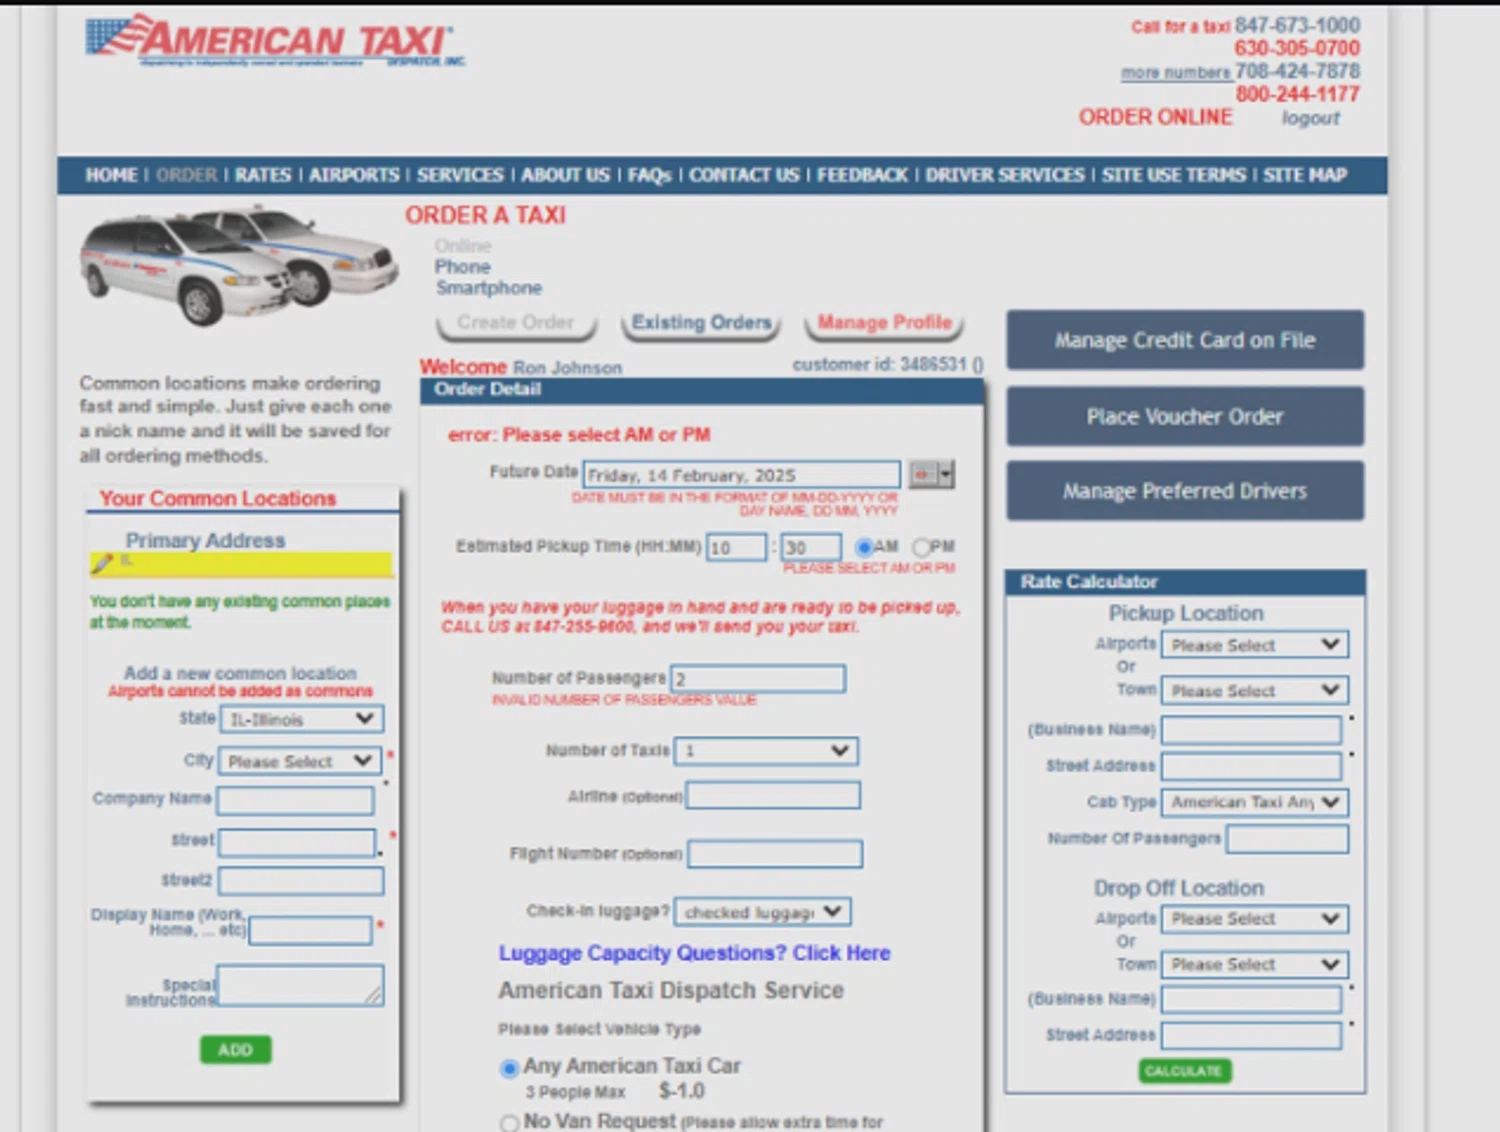
Task: Open DRIVER SERVICES menu item
Action: 1005,175
